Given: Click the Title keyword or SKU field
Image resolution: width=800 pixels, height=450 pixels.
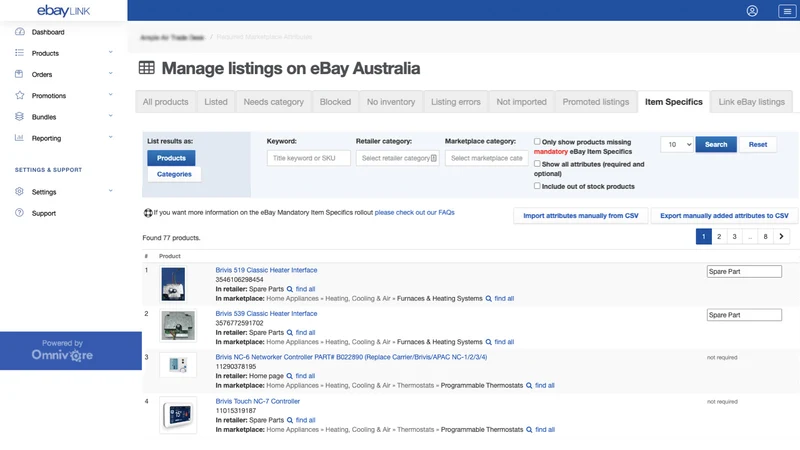Looking at the screenshot, I should pyautogui.click(x=309, y=158).
